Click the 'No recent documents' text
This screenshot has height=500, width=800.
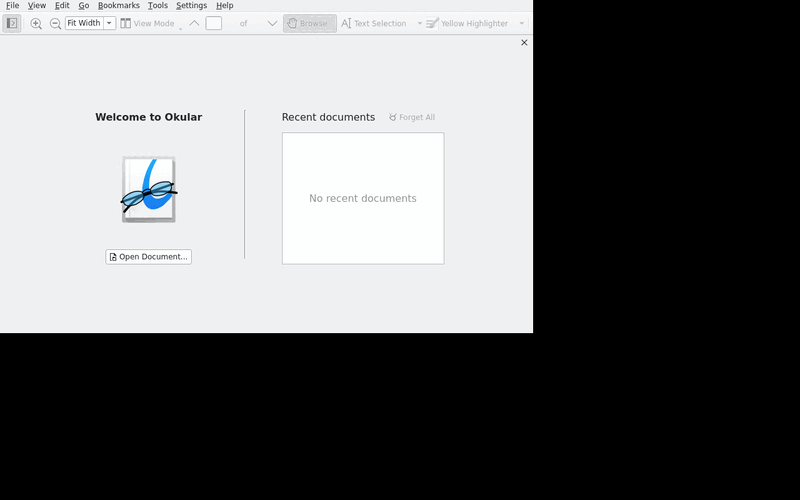363,198
